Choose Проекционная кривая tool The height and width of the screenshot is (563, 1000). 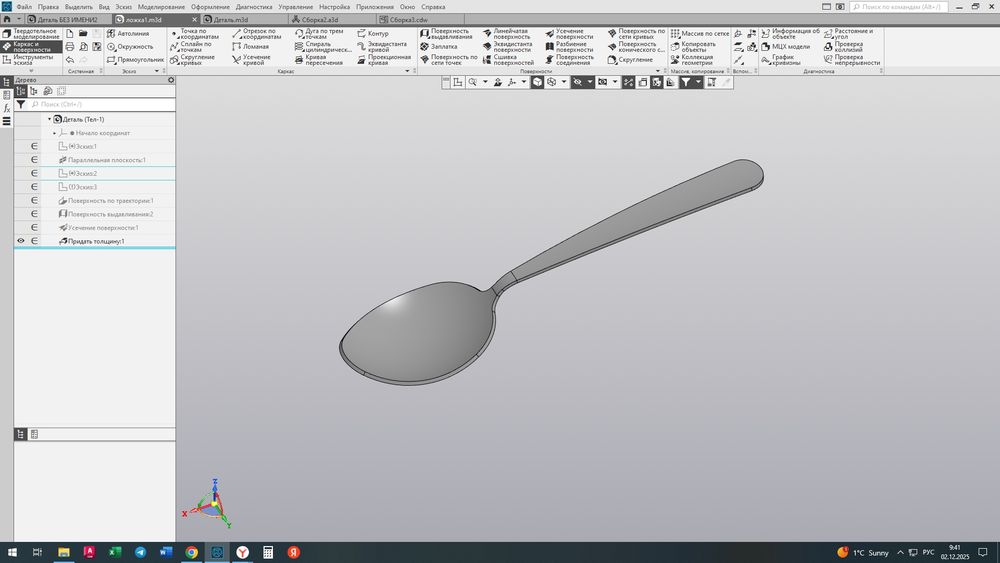(x=384, y=59)
